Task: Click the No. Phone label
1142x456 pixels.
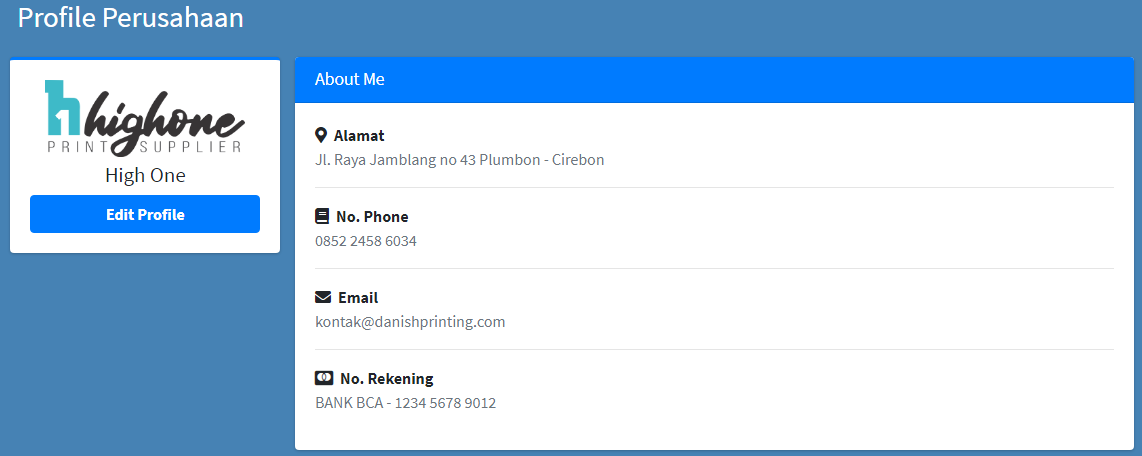Action: coord(372,216)
